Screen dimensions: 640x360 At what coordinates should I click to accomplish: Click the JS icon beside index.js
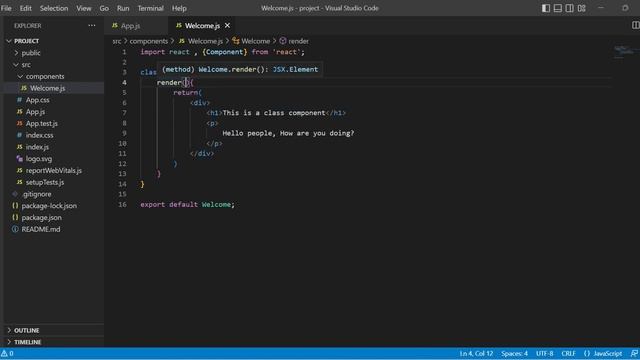coord(20,147)
